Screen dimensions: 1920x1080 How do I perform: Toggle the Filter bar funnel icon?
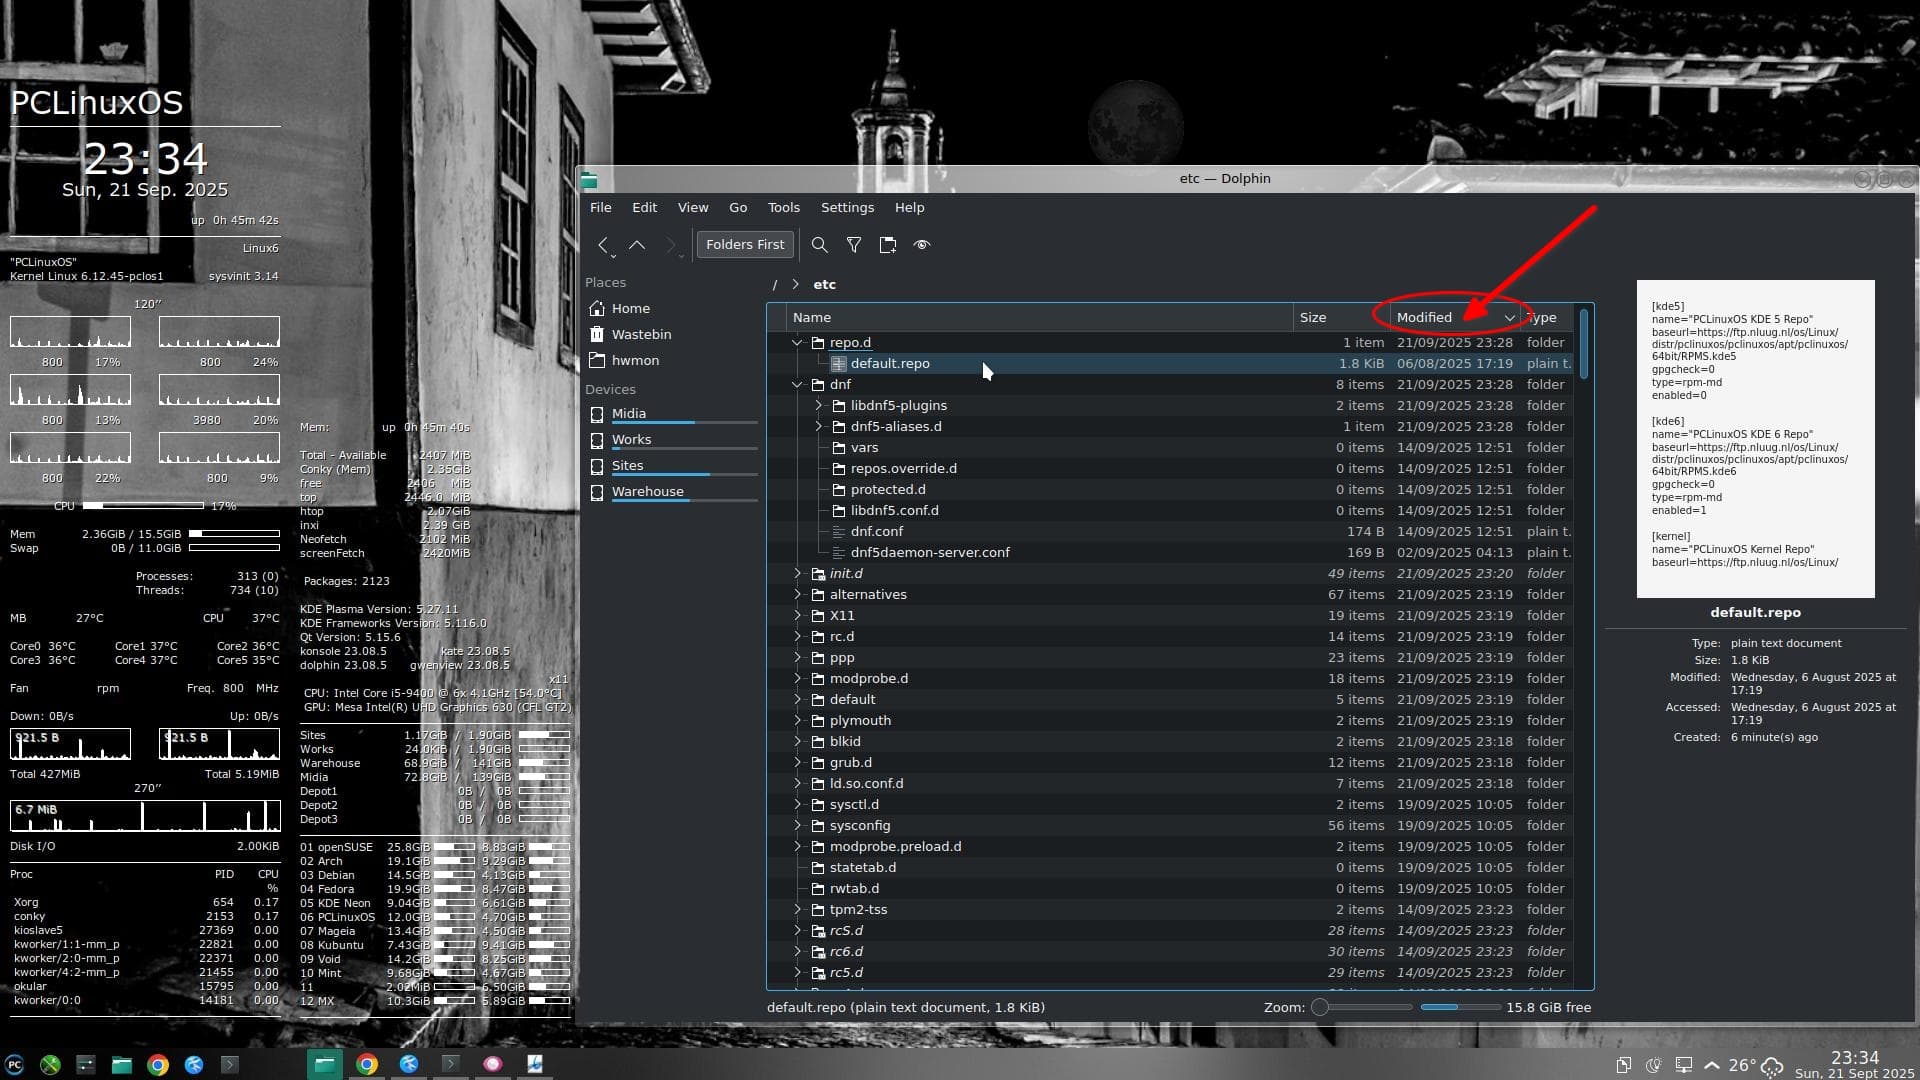click(x=854, y=245)
